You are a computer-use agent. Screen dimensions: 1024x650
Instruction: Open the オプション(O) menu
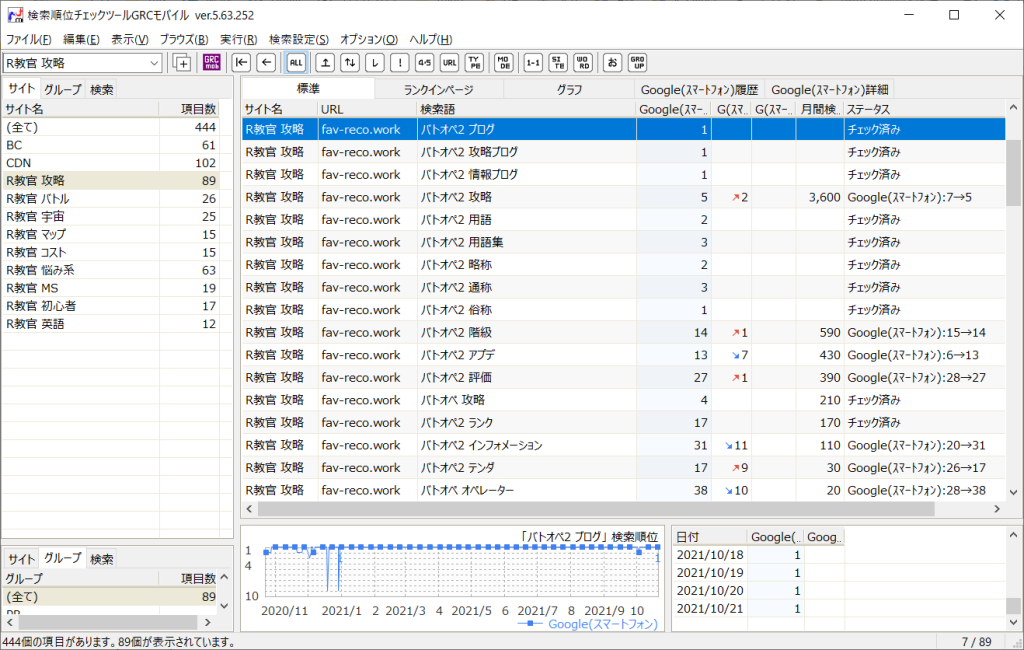(369, 39)
